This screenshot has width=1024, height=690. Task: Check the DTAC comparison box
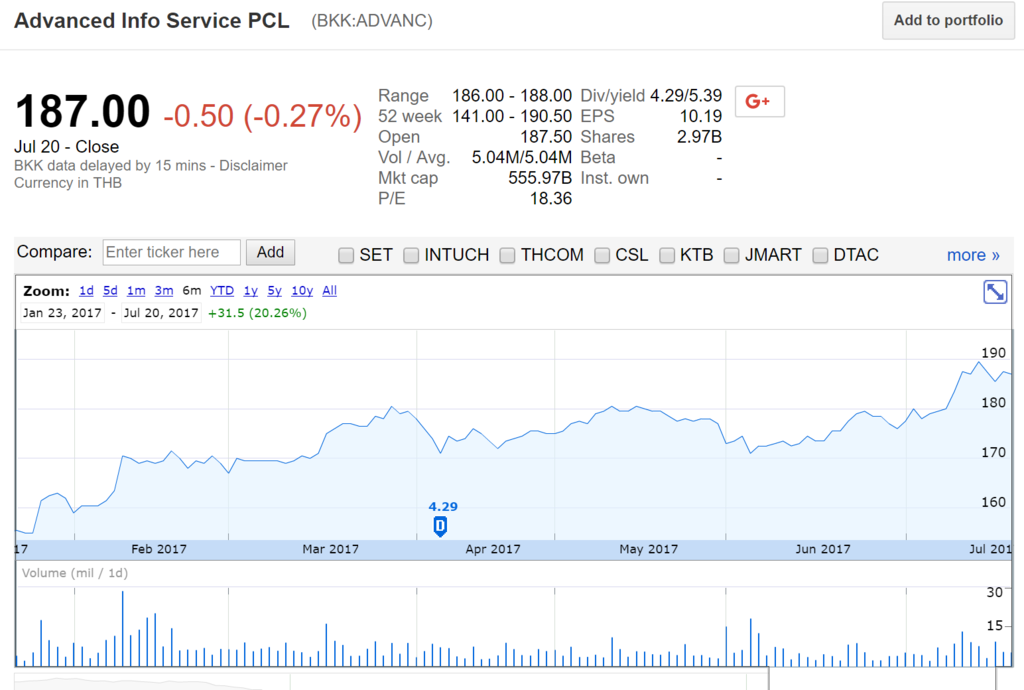click(820, 255)
